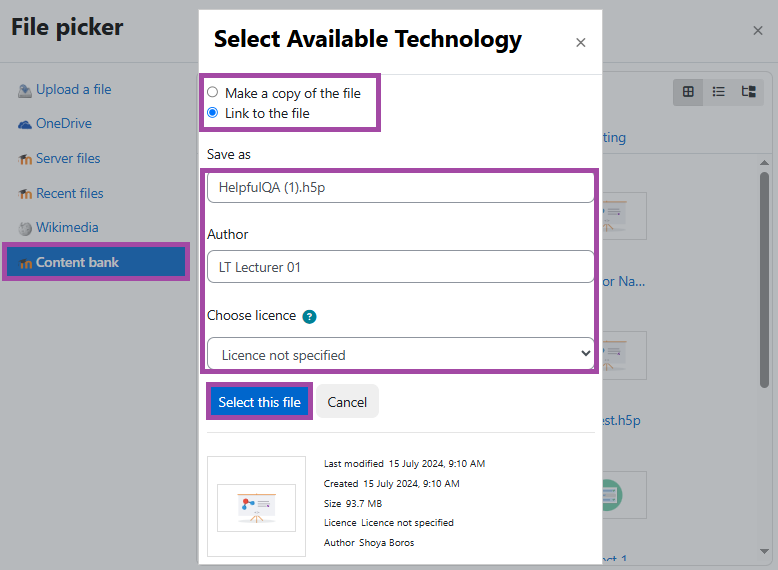Select 'Make a copy of the file' radio
Viewport: 778px width, 570px height.
212,92
